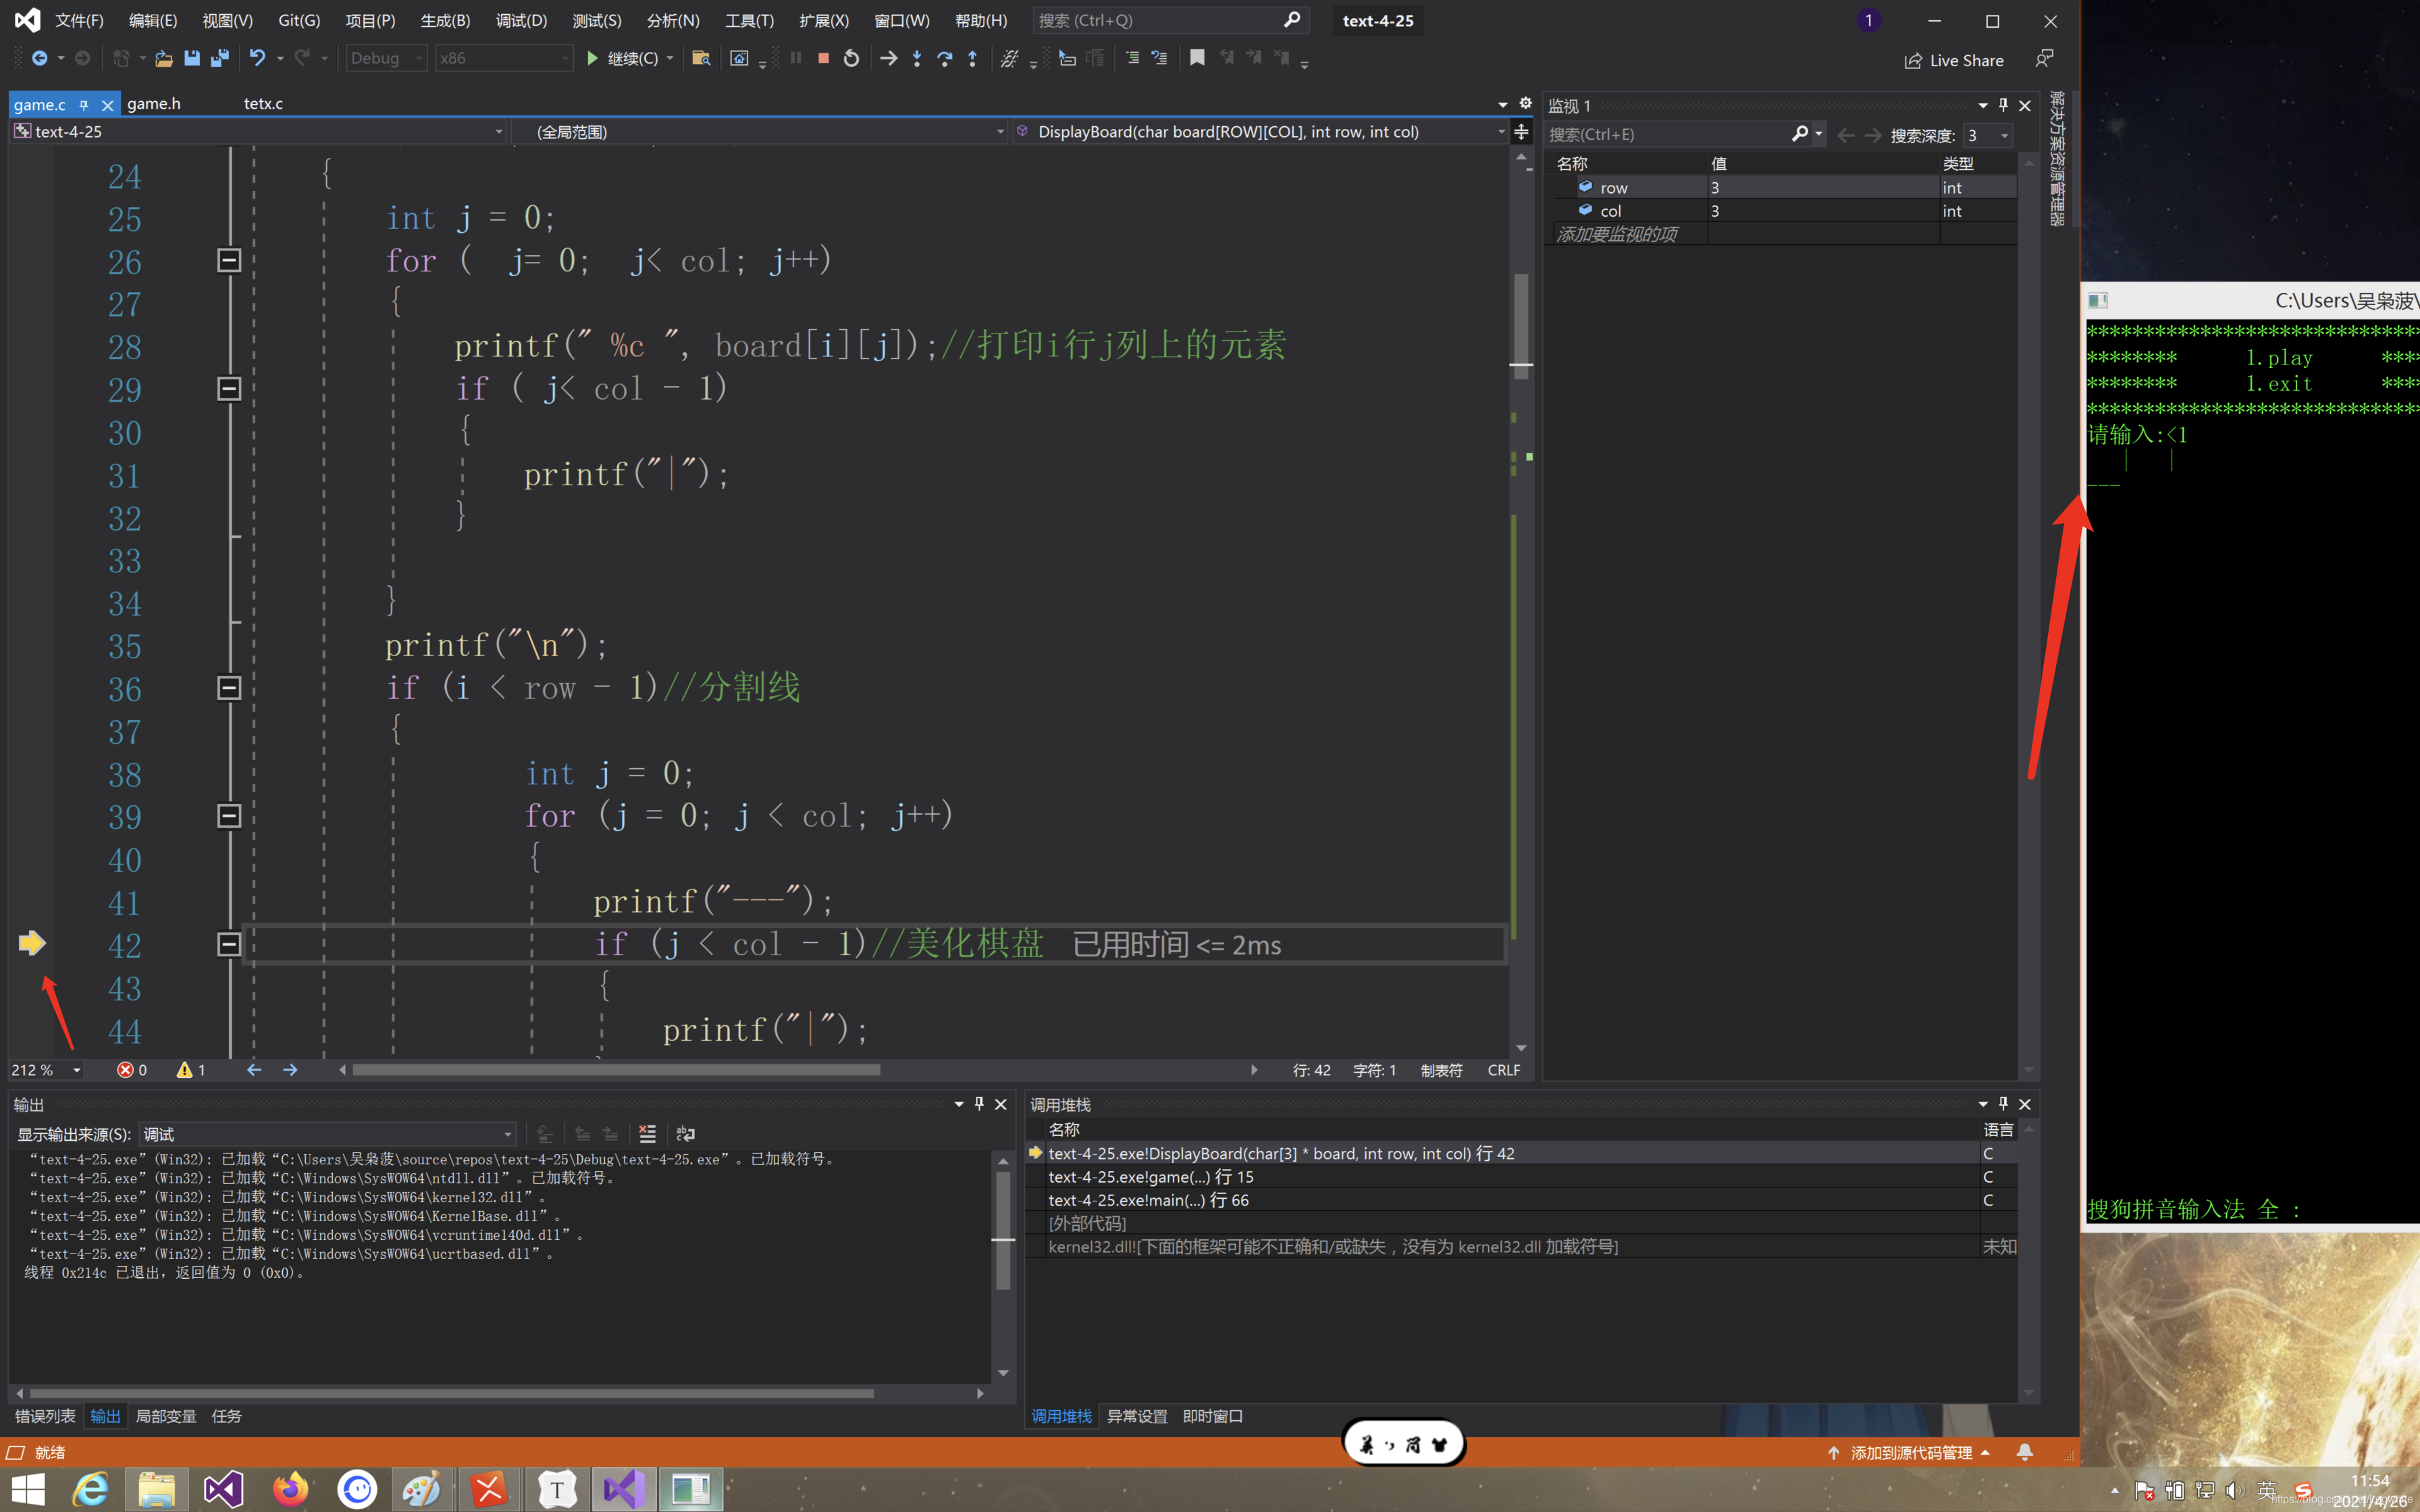Viewport: 2420px width, 1512px height.
Task: Stop debugging with the red square icon
Action: tap(823, 59)
